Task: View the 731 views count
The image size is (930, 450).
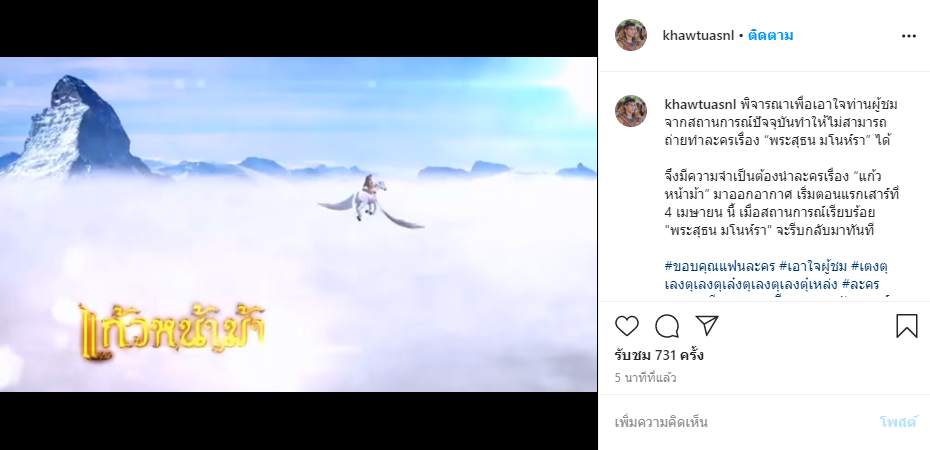Action: (659, 356)
